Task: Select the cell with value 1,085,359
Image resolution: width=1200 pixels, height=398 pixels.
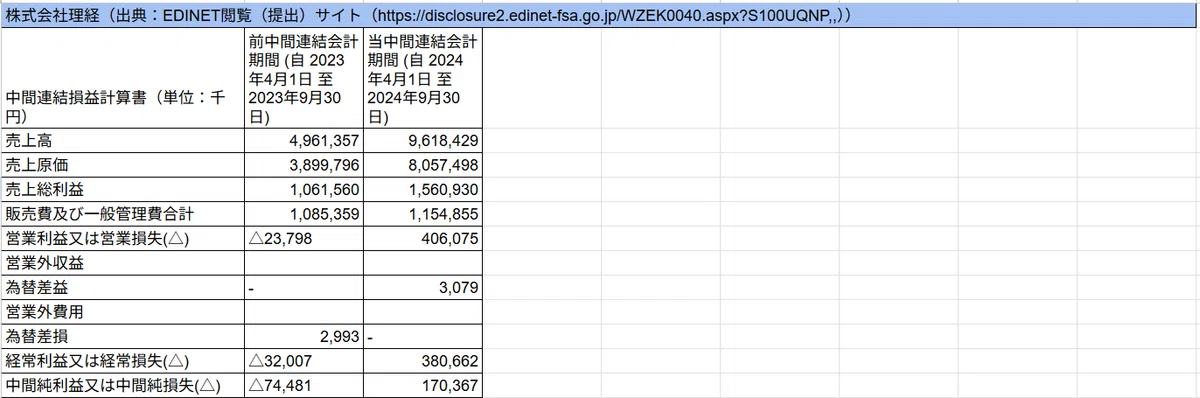Action: (304, 214)
